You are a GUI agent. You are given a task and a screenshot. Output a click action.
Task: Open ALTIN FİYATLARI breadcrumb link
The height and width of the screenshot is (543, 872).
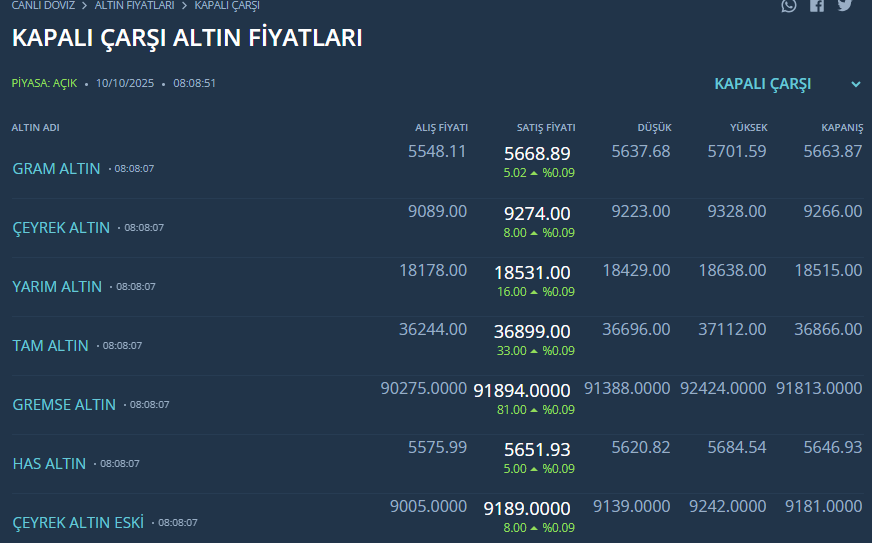click(134, 5)
